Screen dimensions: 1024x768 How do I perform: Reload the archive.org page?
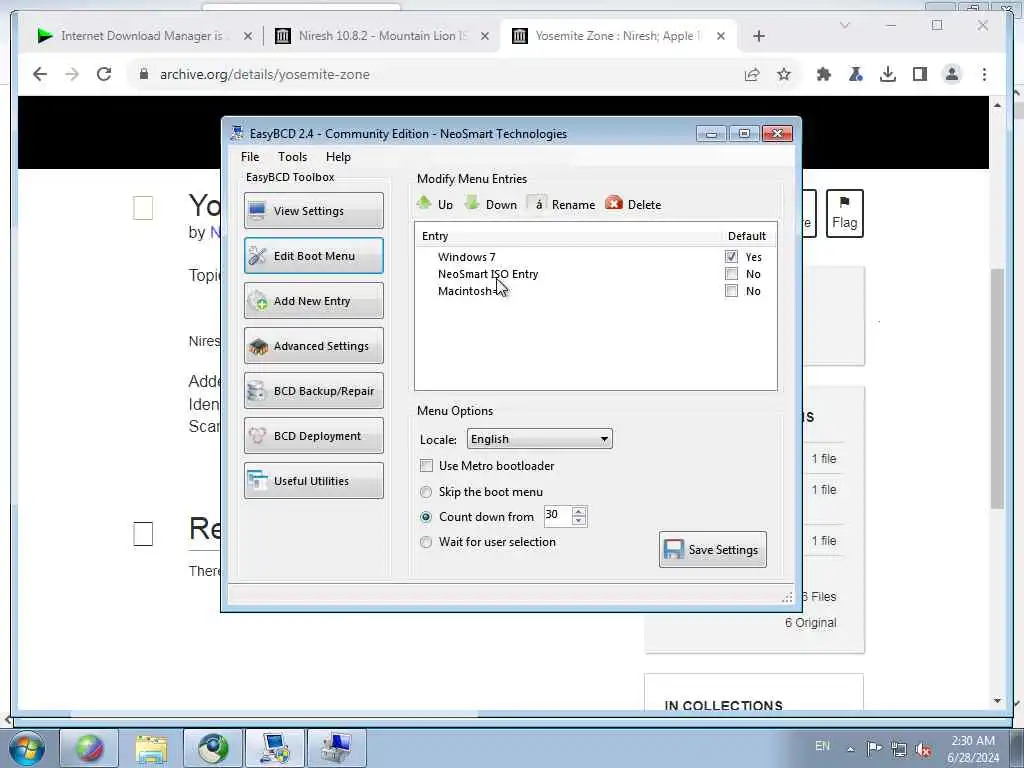(104, 74)
